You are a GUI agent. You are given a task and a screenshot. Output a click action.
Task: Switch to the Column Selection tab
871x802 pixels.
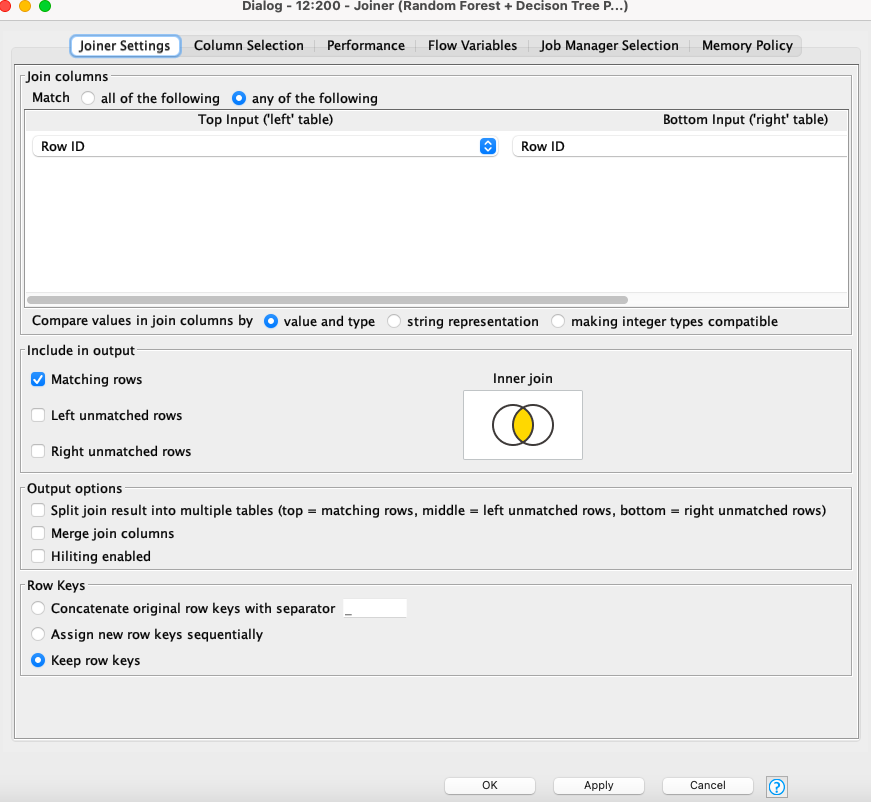[x=249, y=45]
